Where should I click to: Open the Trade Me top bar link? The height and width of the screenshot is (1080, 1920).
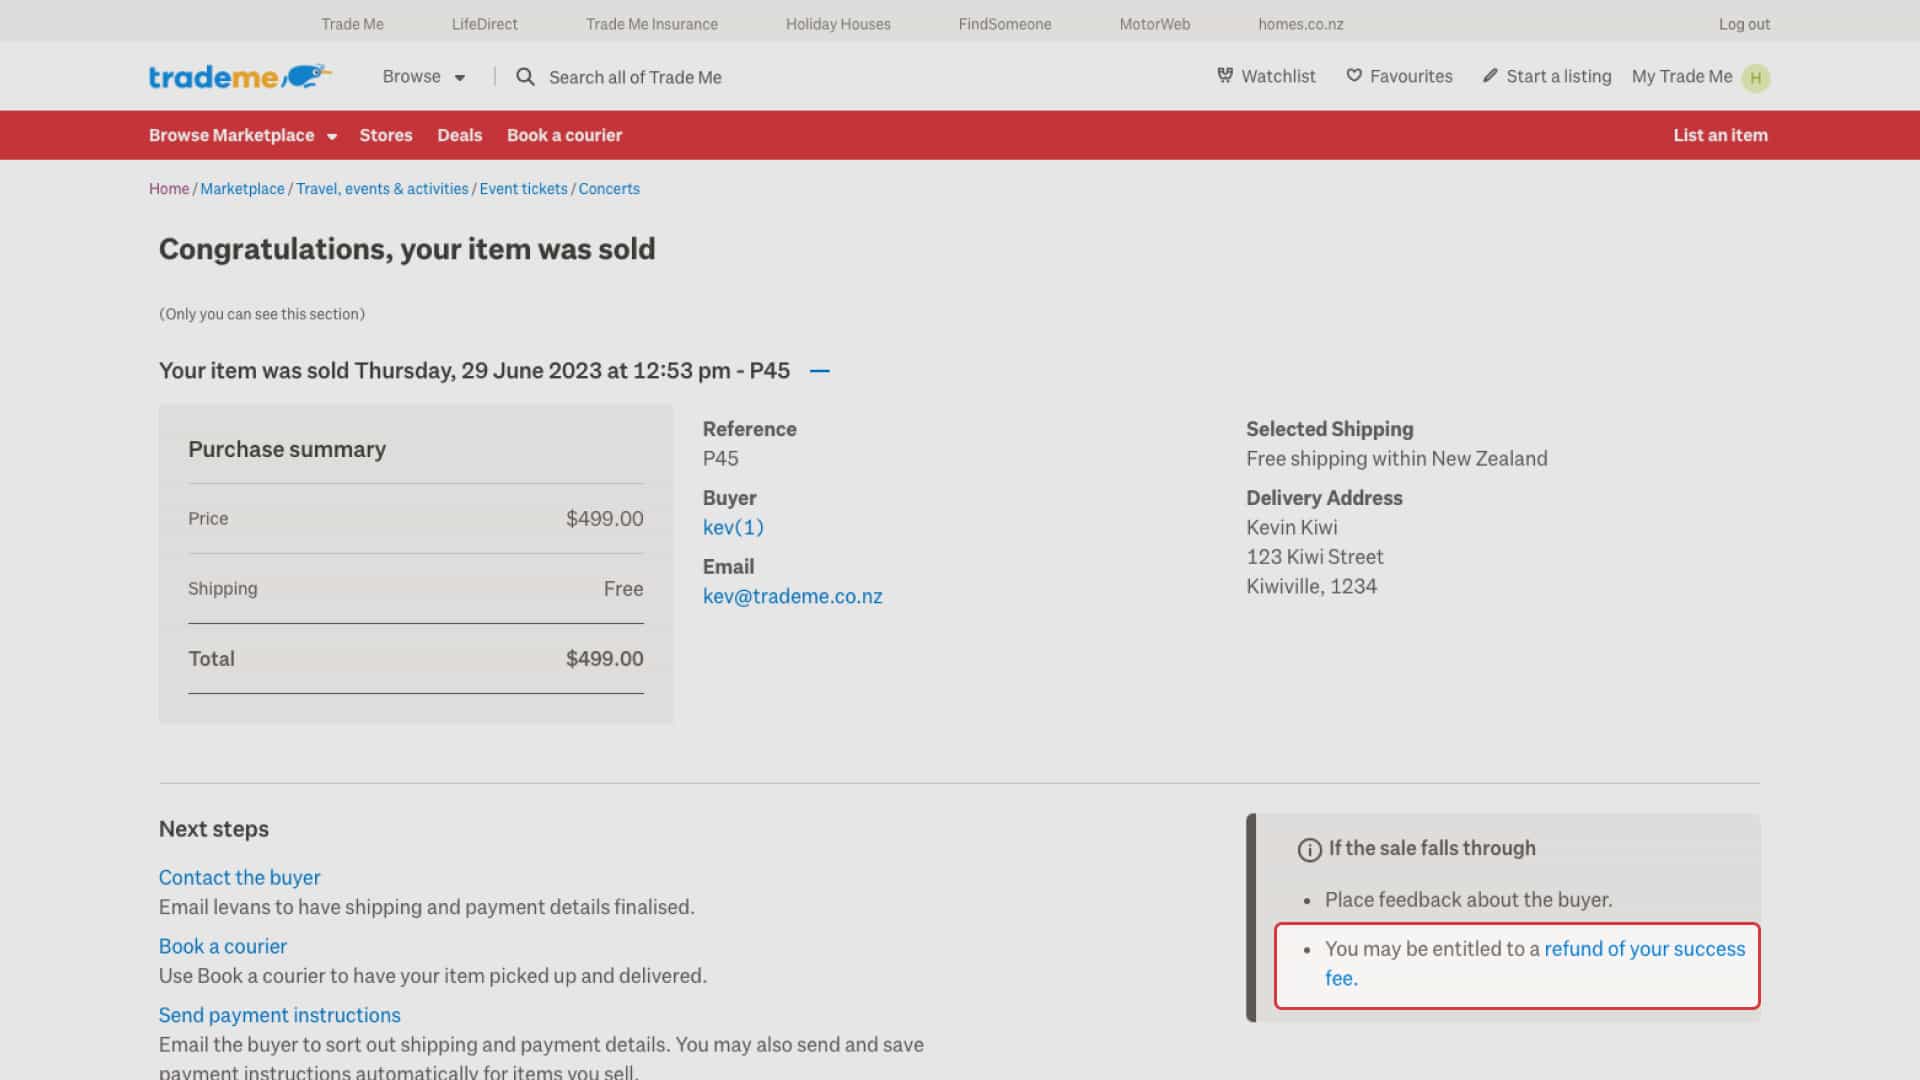[x=352, y=24]
